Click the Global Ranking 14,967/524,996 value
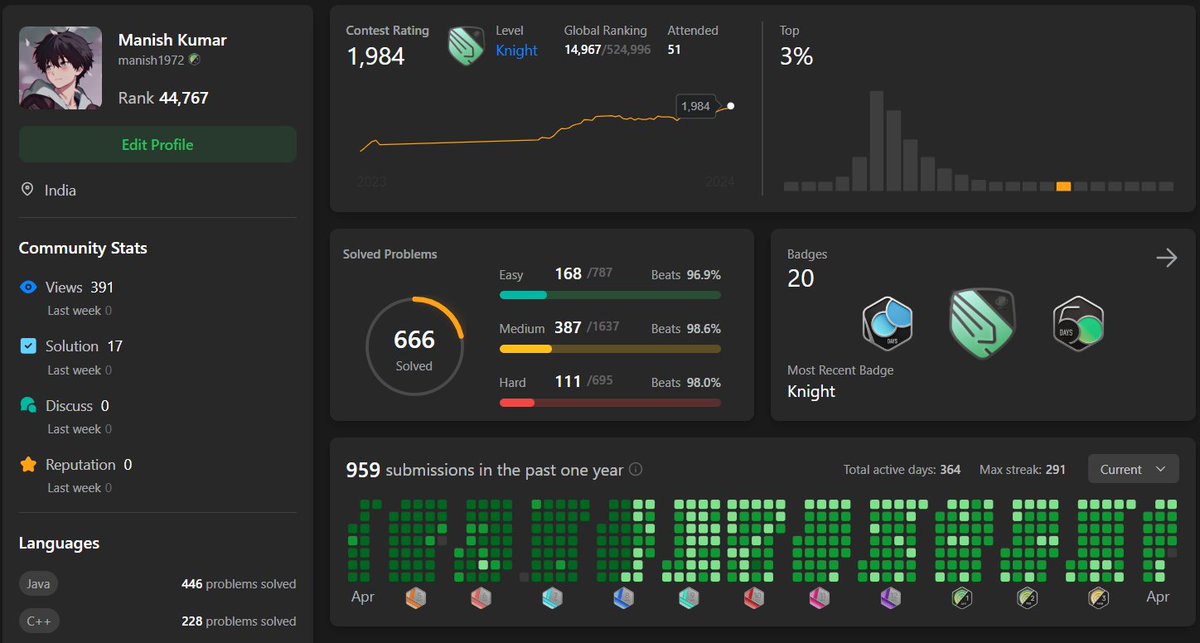Viewport: 1200px width, 643px height. [x=607, y=49]
